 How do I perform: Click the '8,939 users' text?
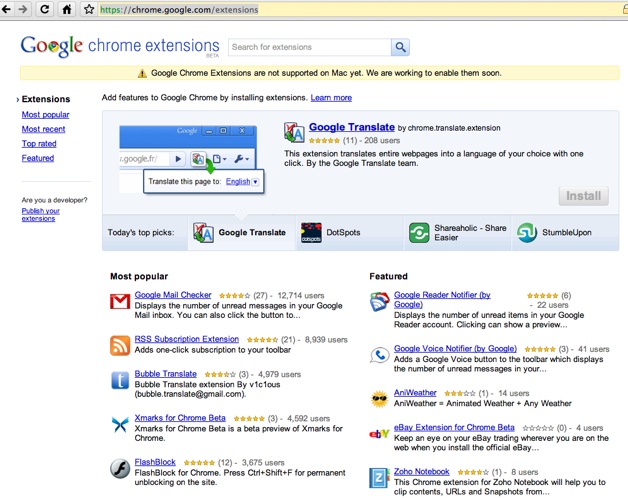[326, 340]
